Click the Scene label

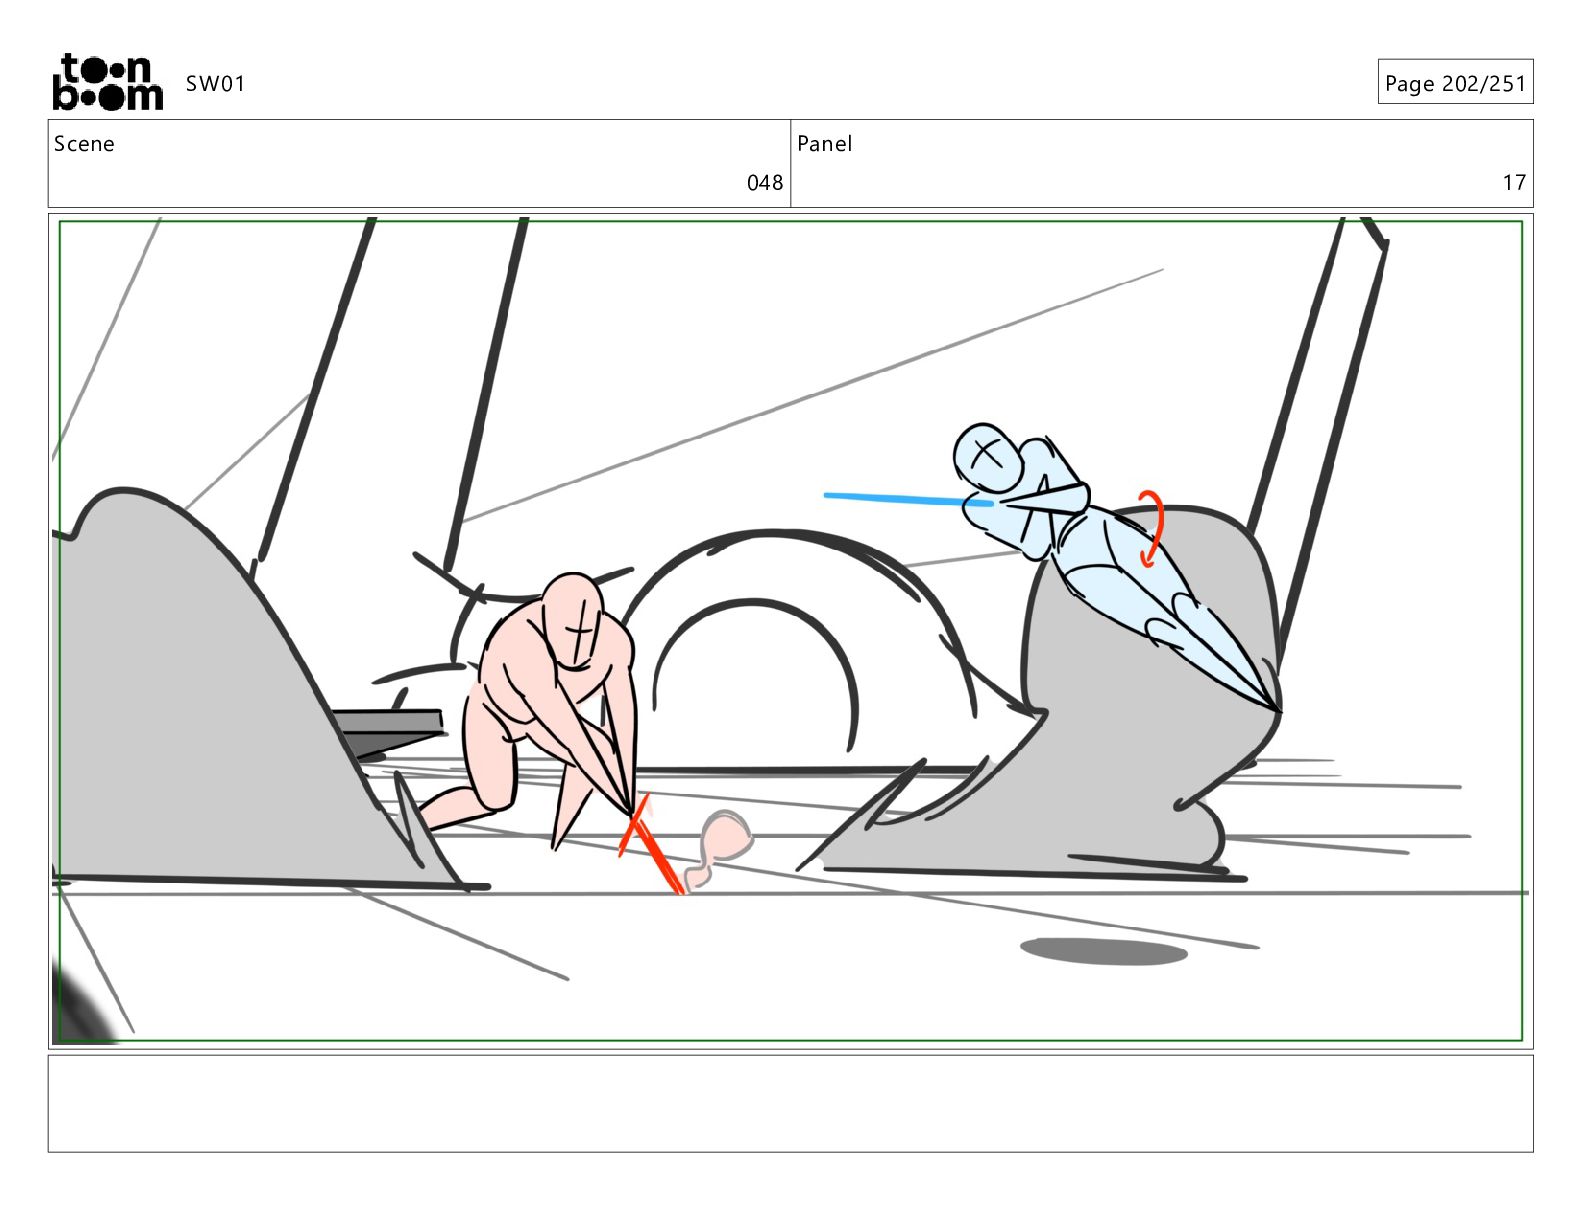[x=84, y=144]
